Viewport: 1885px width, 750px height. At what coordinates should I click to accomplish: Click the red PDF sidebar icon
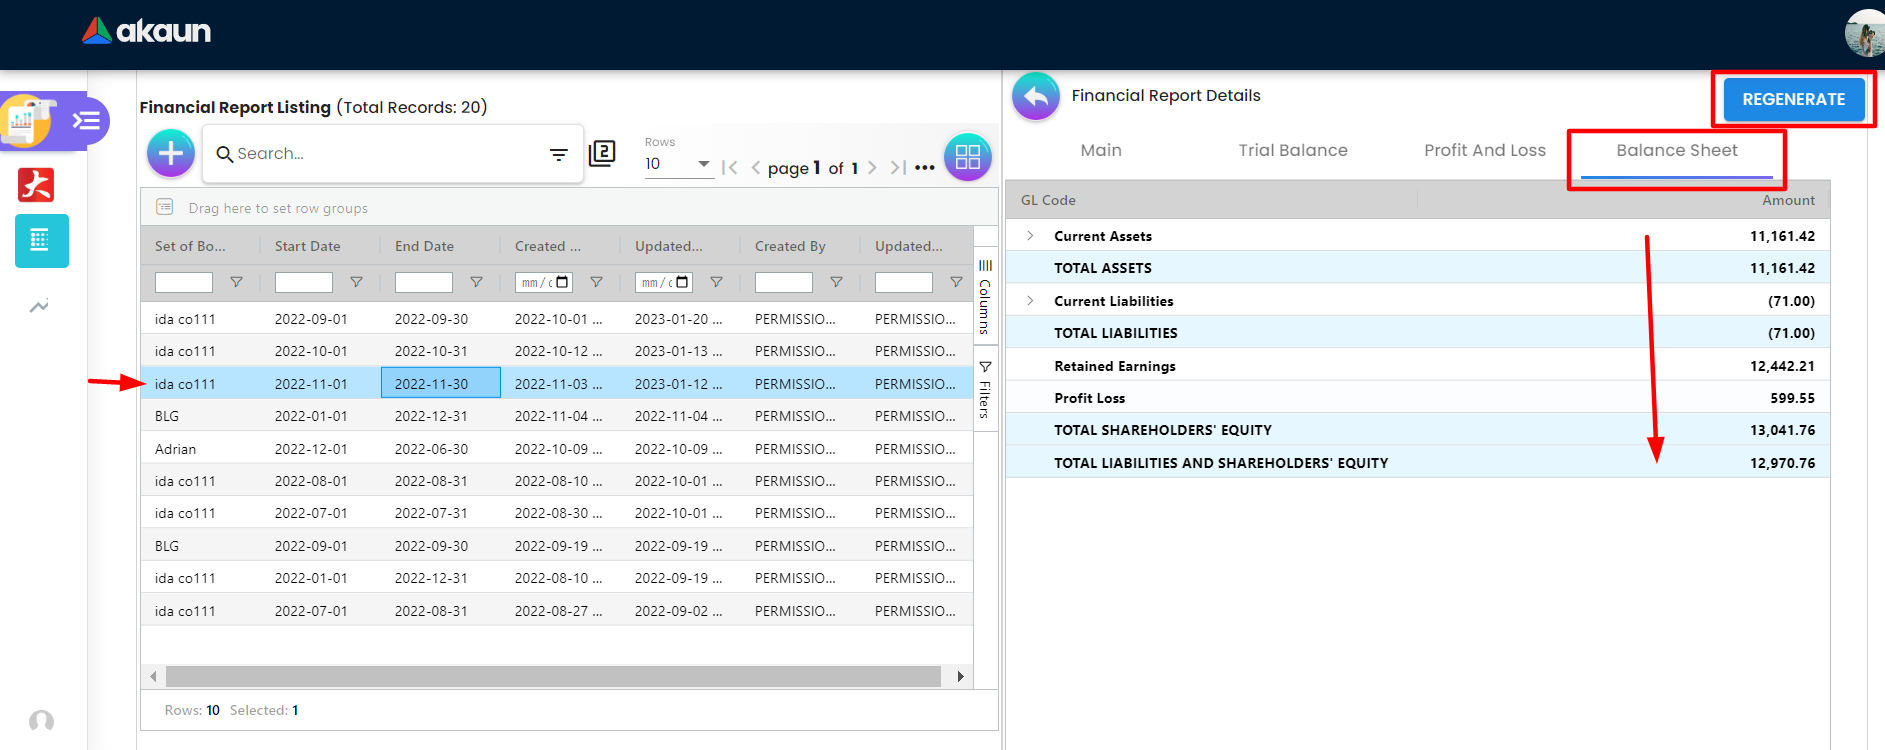tap(37, 185)
